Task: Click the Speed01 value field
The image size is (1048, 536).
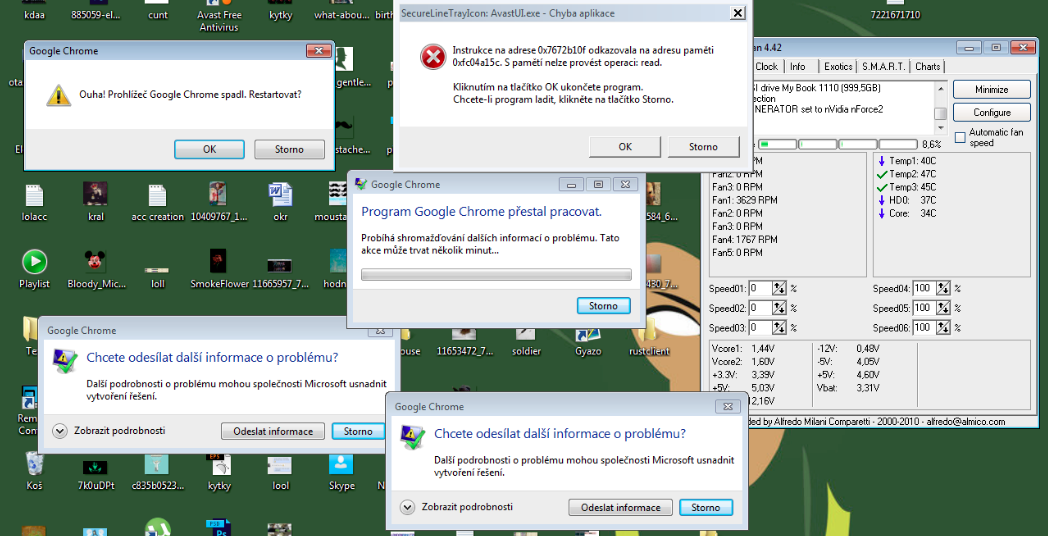Action: 761,288
